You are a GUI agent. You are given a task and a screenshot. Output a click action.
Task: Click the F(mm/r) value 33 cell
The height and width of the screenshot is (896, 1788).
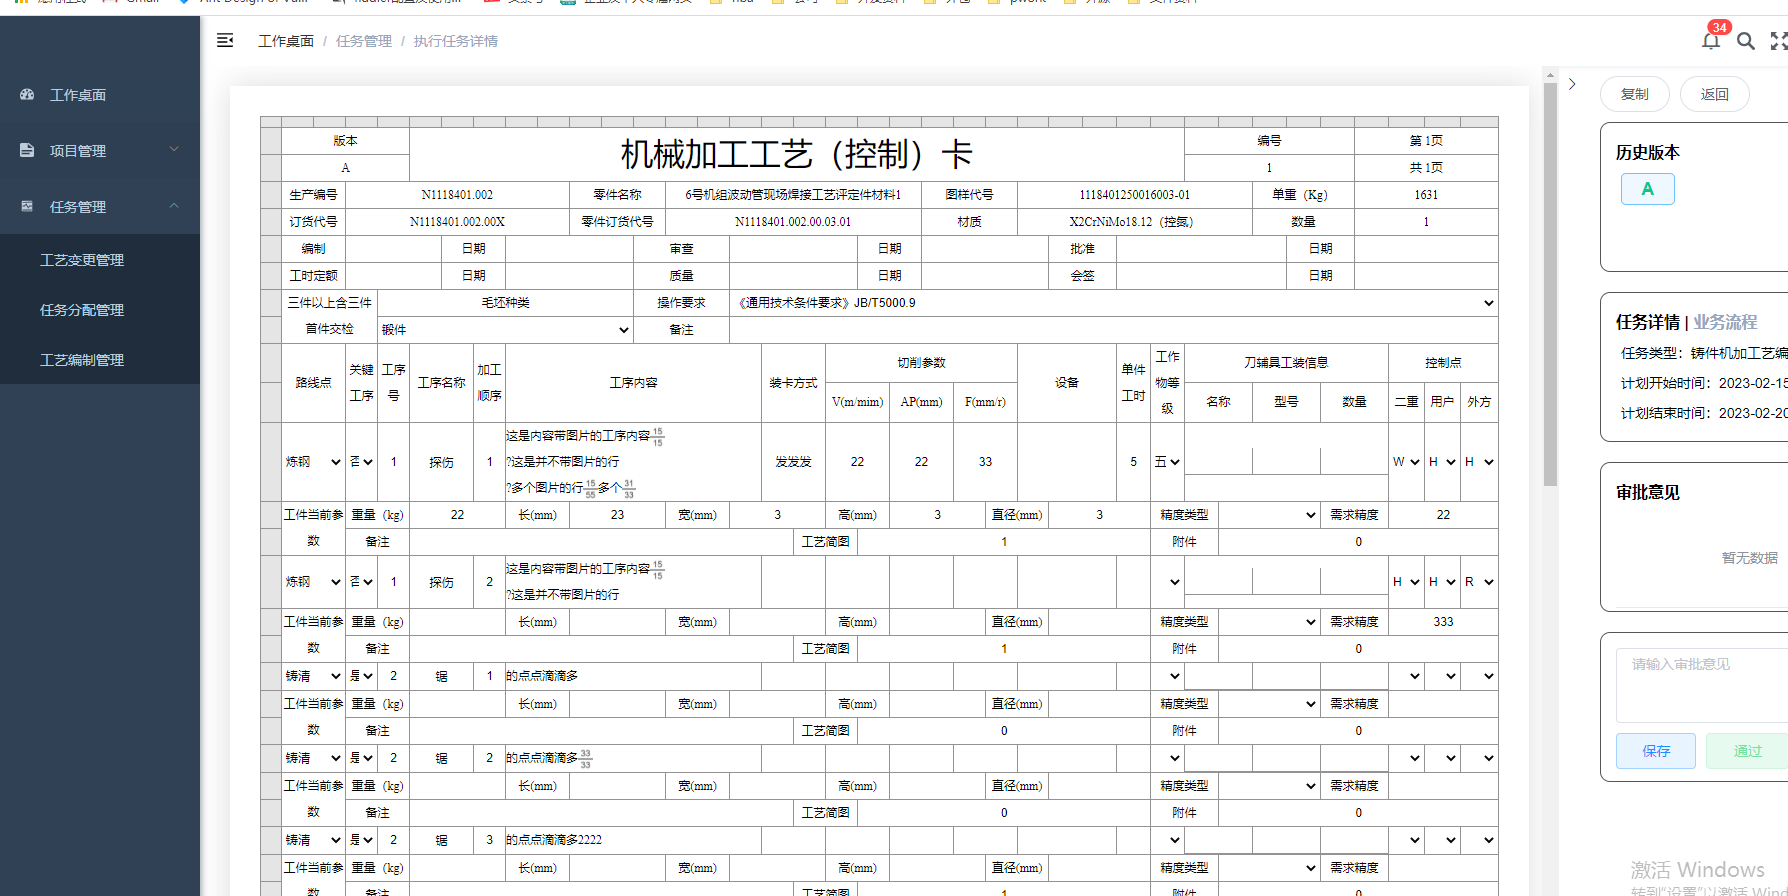click(985, 462)
